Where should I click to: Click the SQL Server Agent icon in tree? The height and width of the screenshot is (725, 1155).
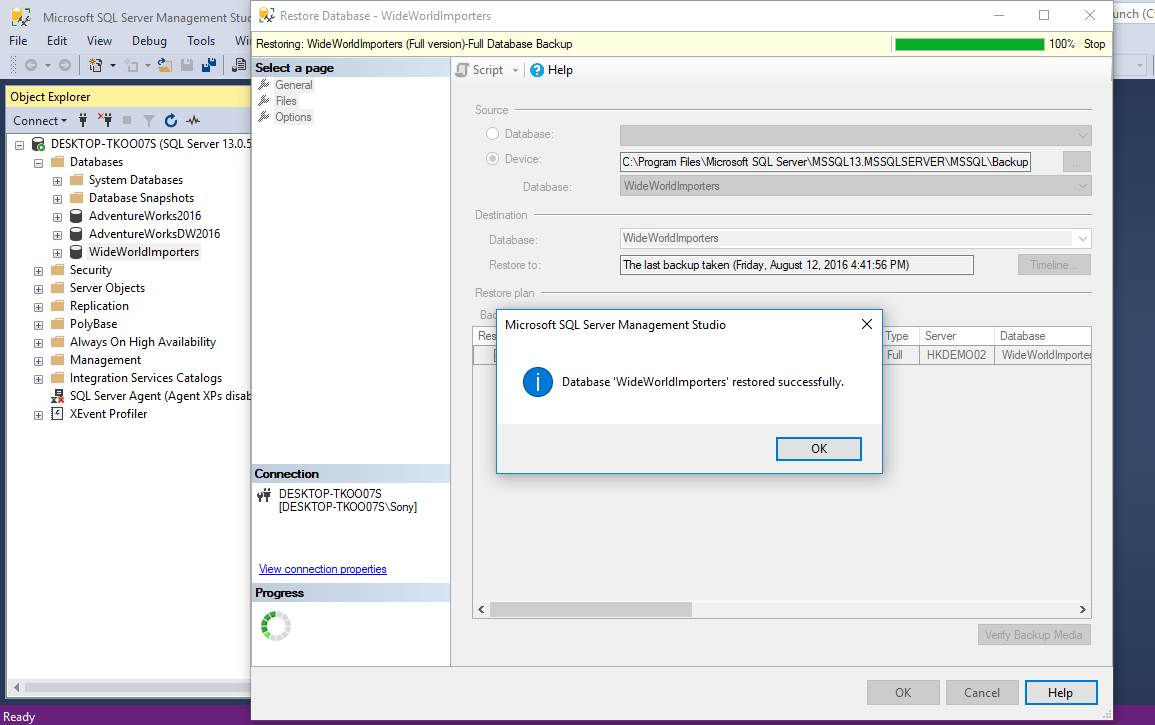(x=57, y=396)
